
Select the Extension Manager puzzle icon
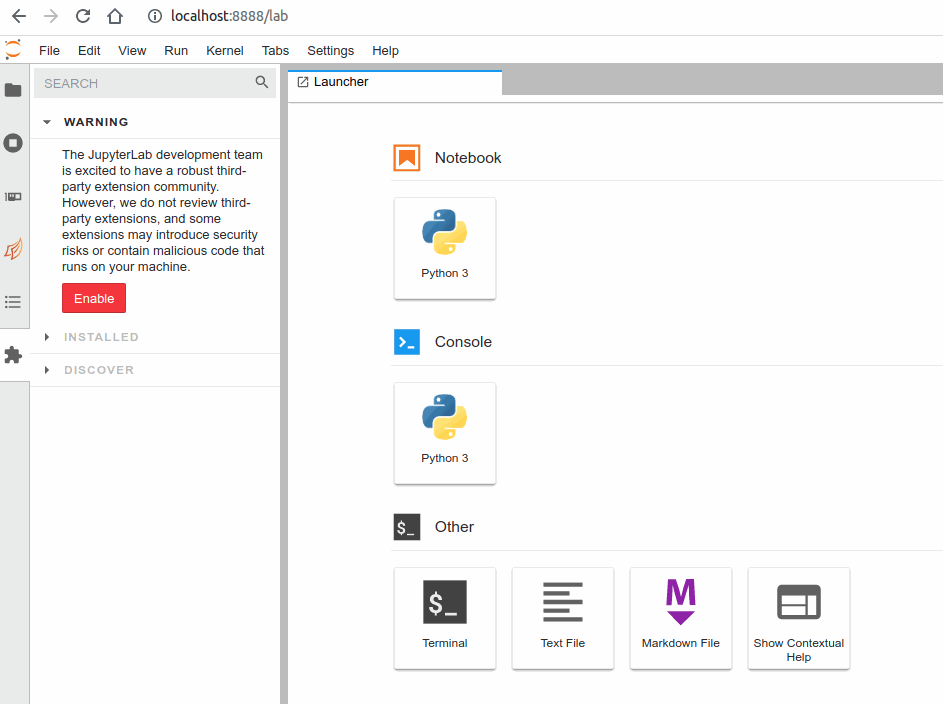13,355
